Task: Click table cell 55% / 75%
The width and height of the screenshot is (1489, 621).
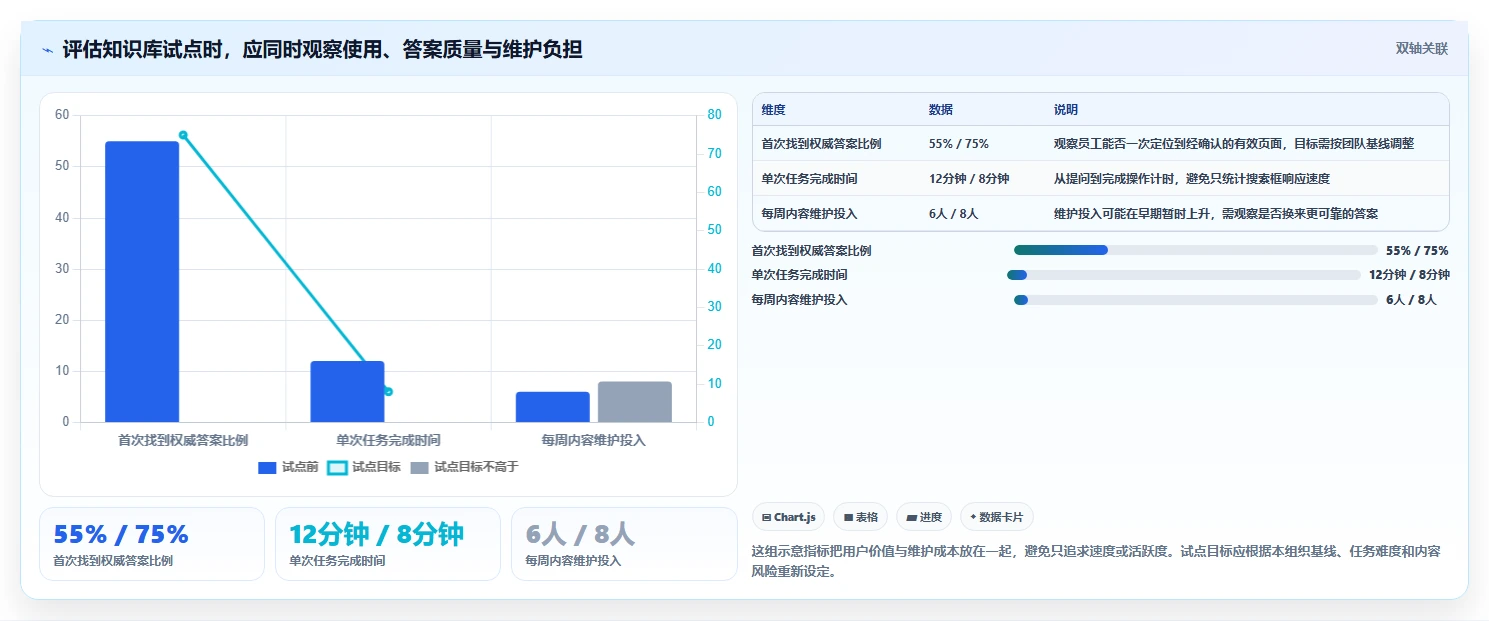Action: 958,144
